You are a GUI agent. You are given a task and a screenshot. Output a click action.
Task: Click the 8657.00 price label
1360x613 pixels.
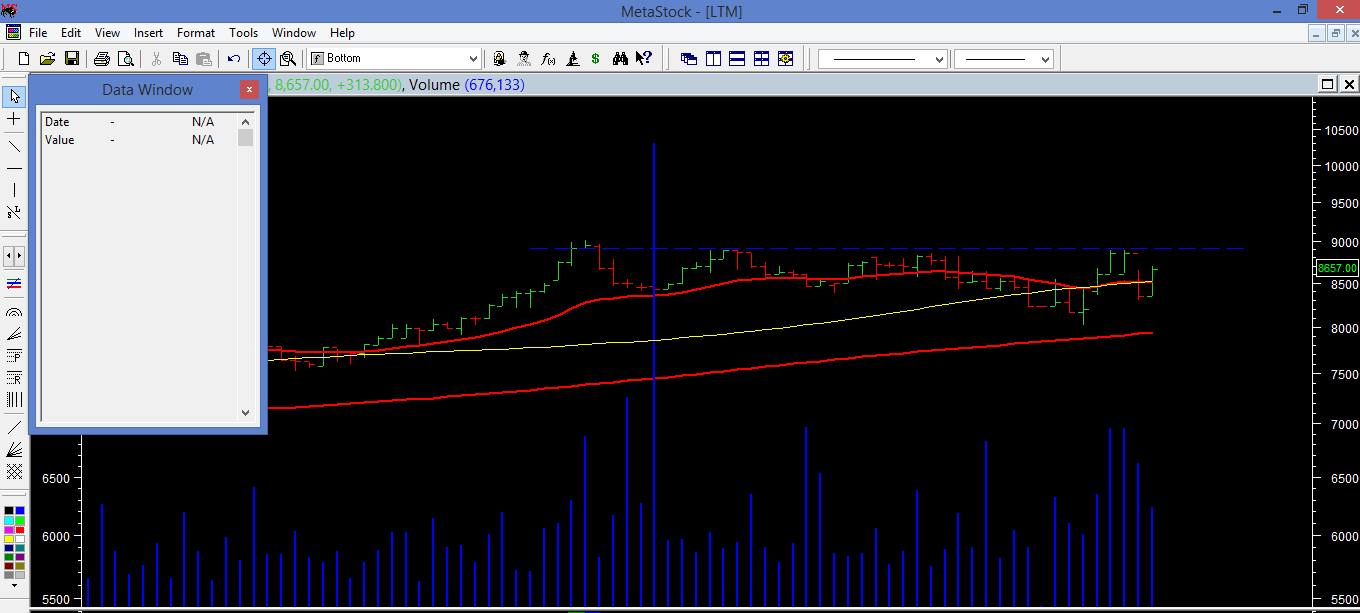point(1337,268)
